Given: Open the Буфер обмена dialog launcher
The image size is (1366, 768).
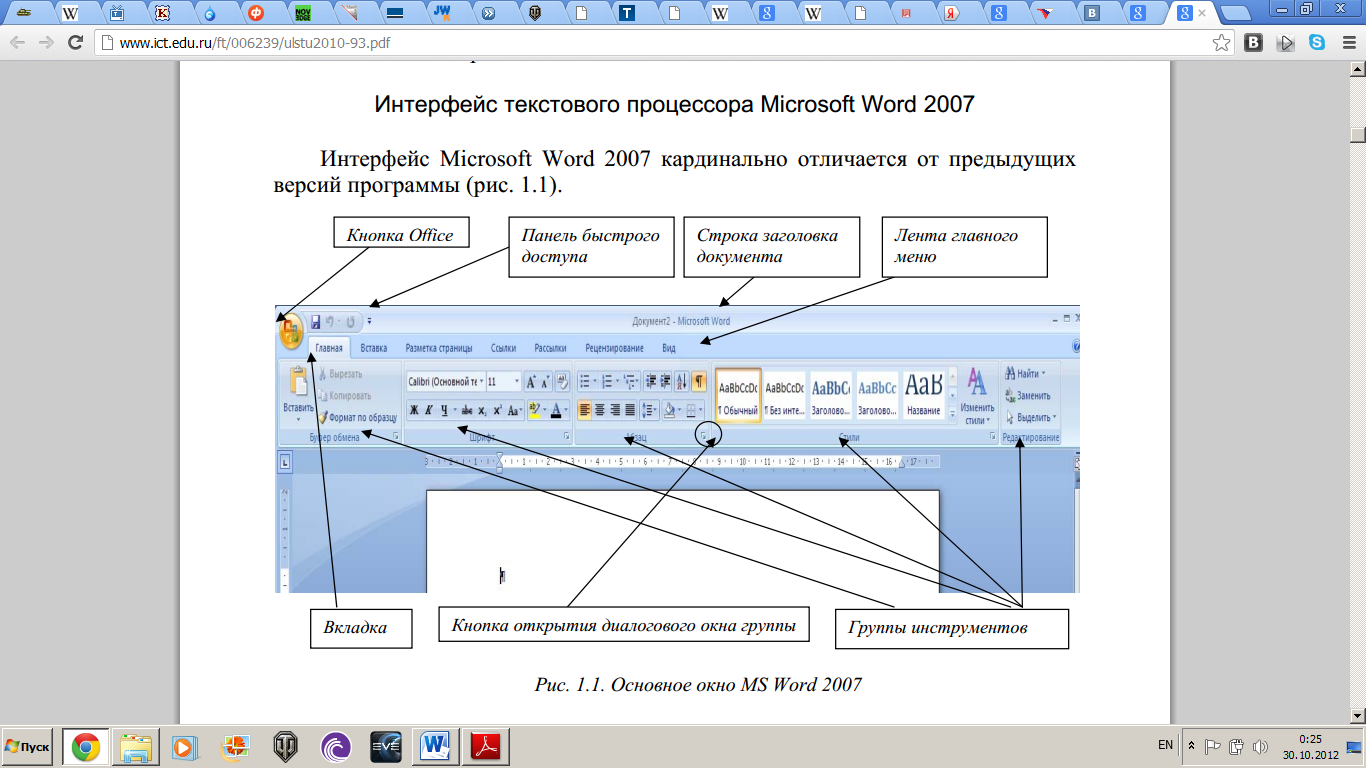Looking at the screenshot, I should pyautogui.click(x=396, y=436).
